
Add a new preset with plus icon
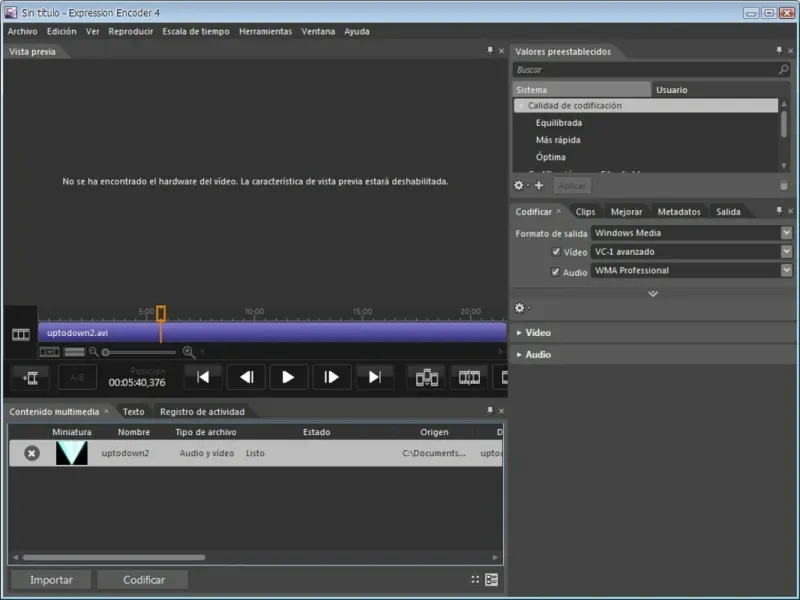pyautogui.click(x=539, y=185)
